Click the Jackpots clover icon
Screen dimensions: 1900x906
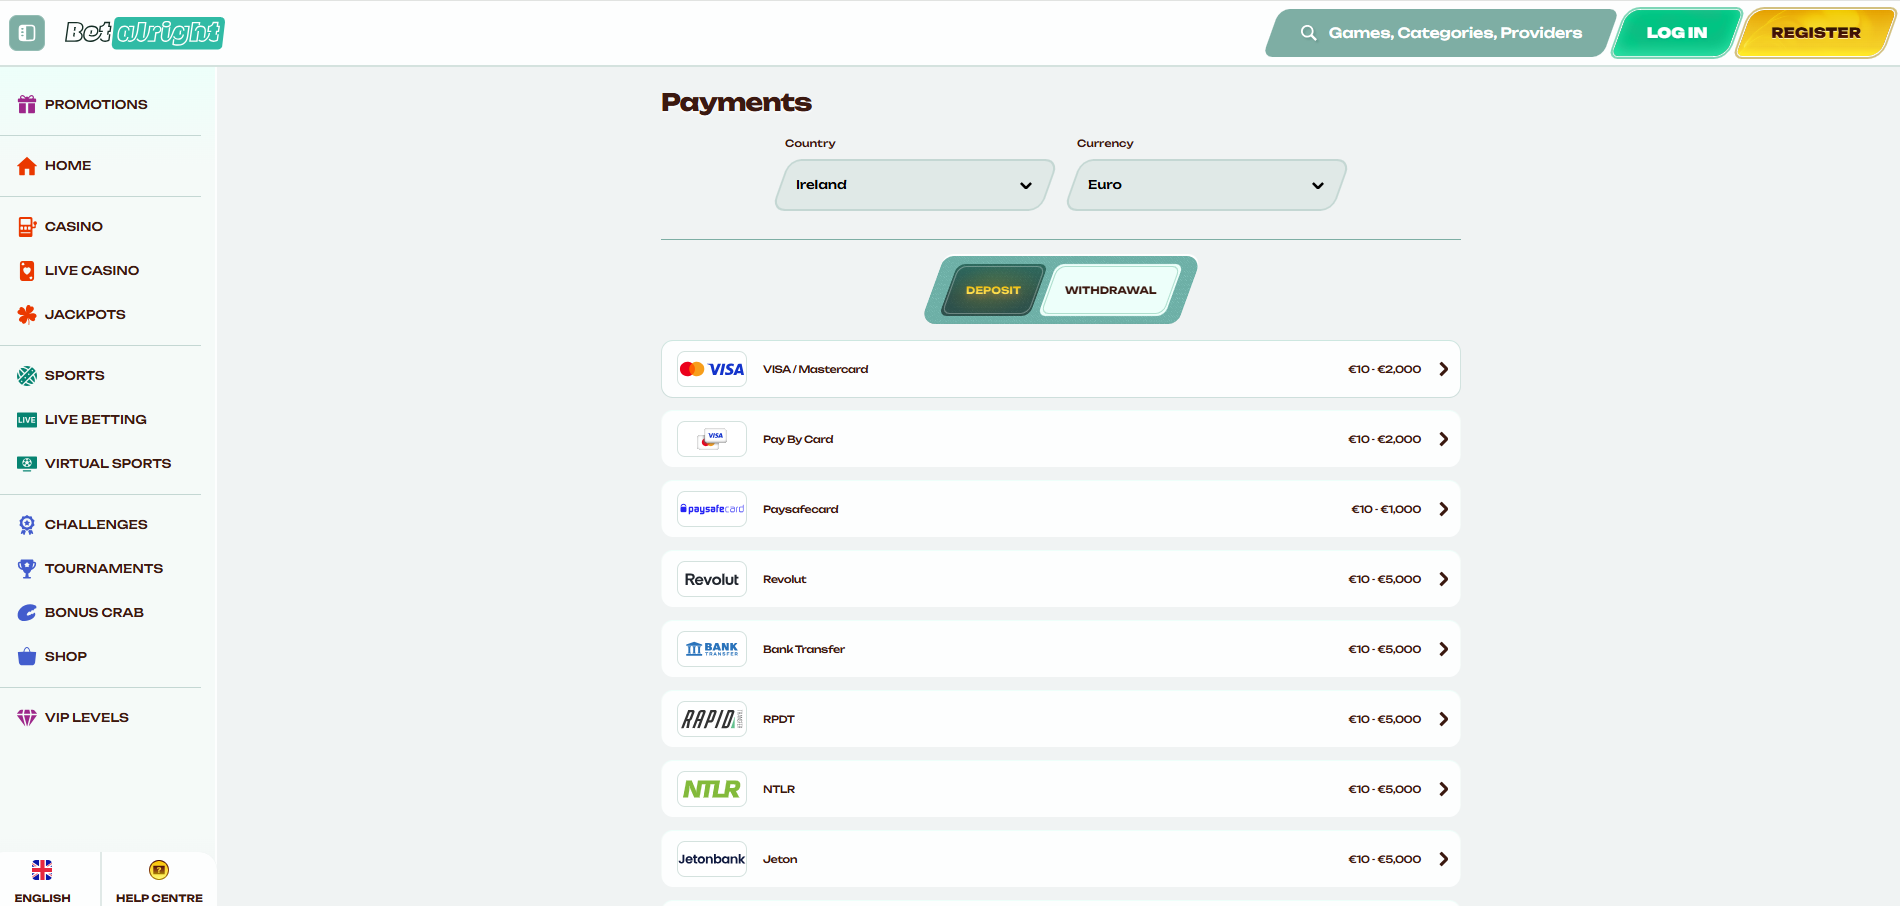coord(27,315)
